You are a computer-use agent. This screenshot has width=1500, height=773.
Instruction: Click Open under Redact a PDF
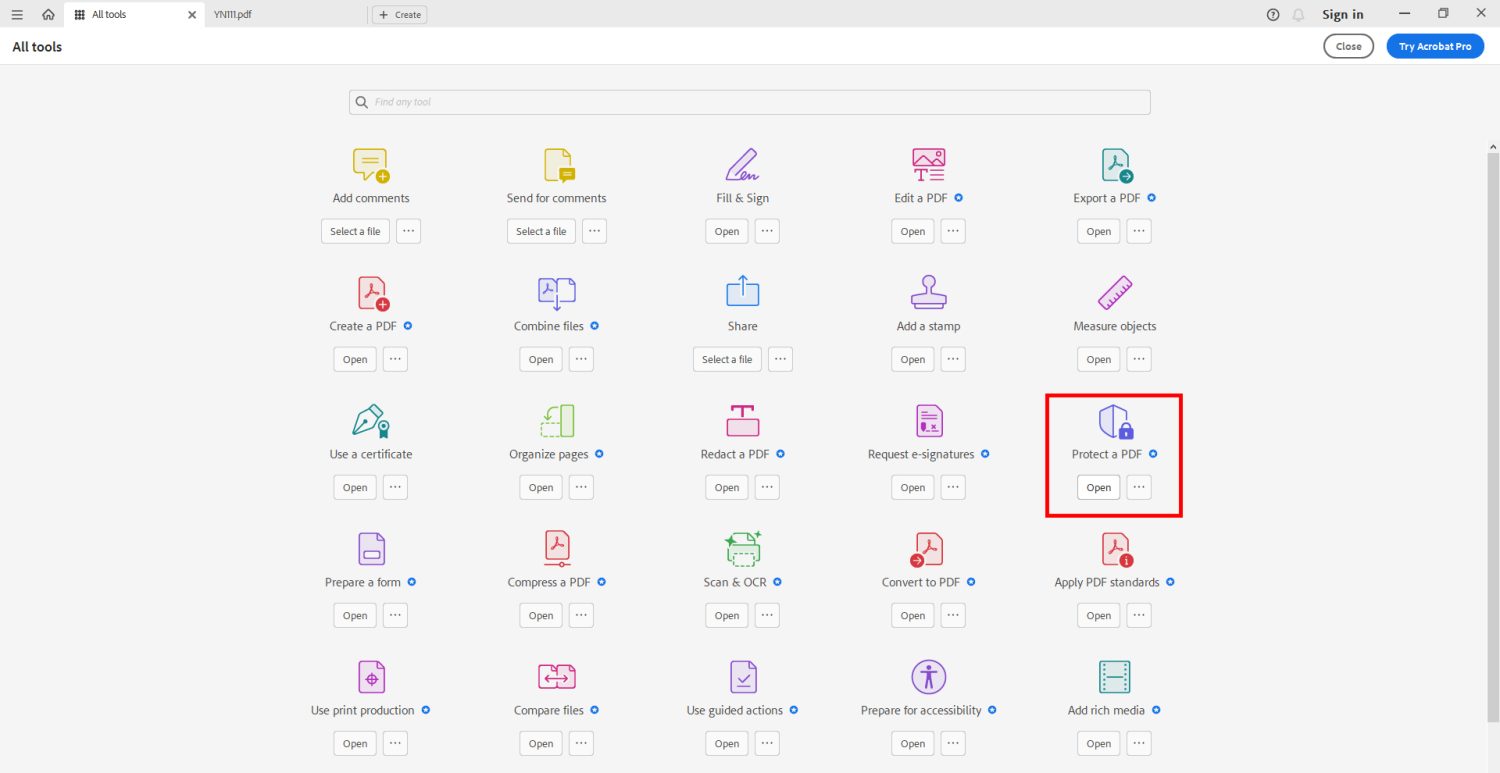(x=727, y=487)
